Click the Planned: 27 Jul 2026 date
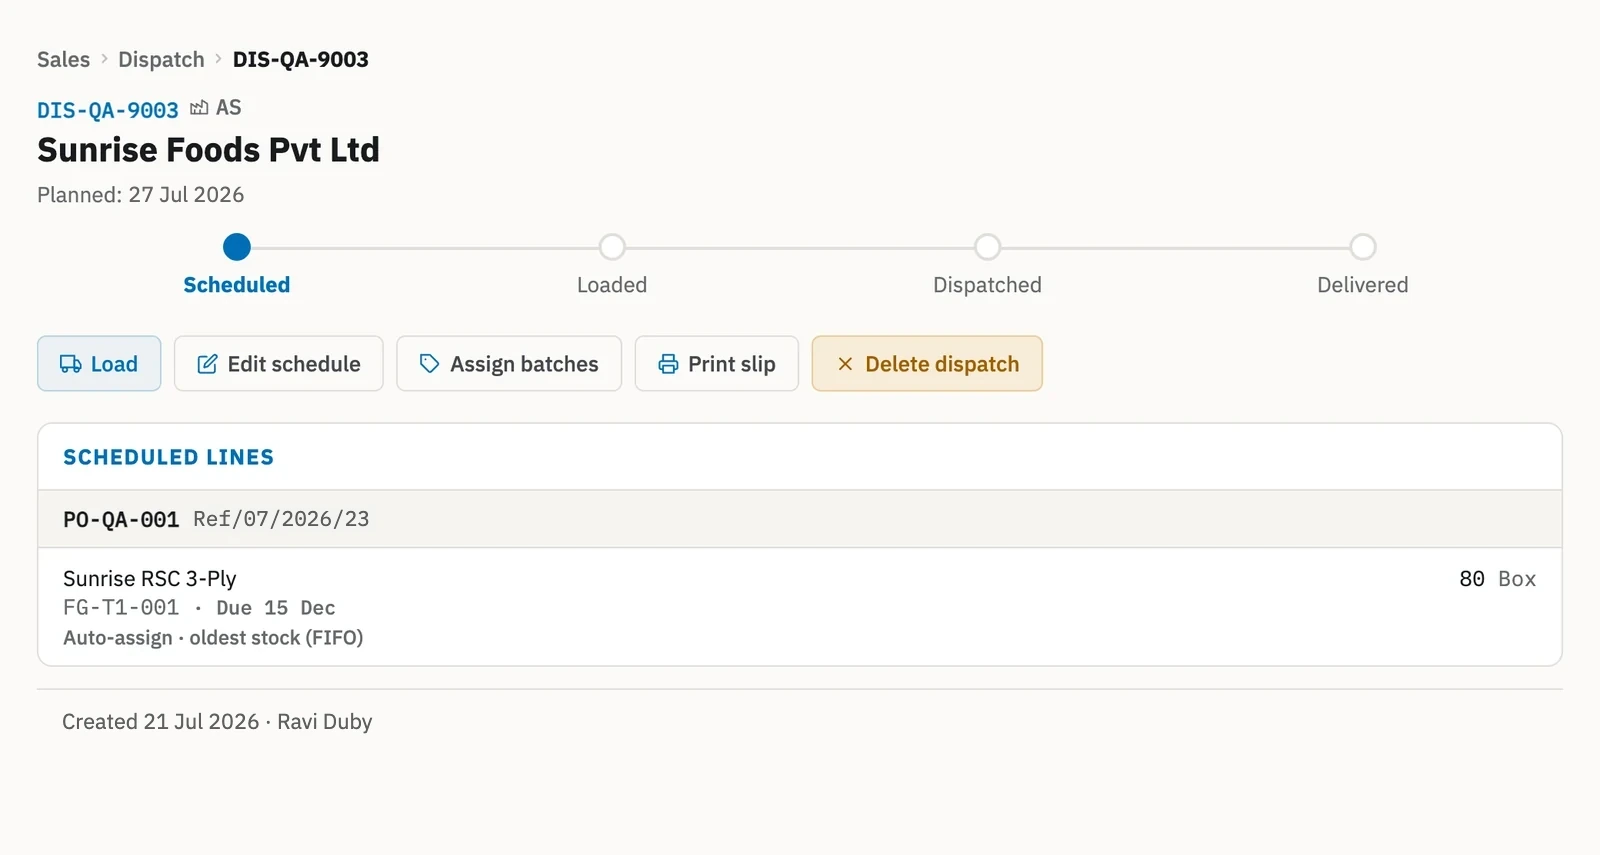 (x=141, y=195)
